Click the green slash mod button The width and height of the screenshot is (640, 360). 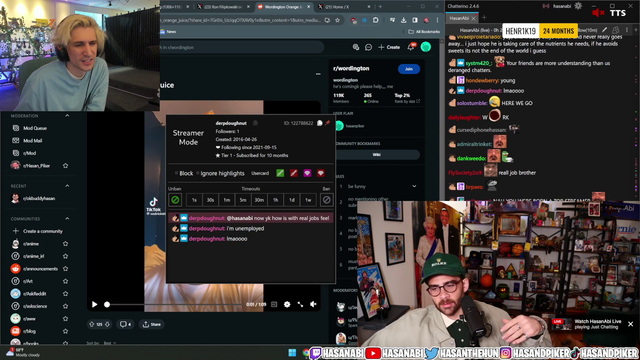point(280,173)
